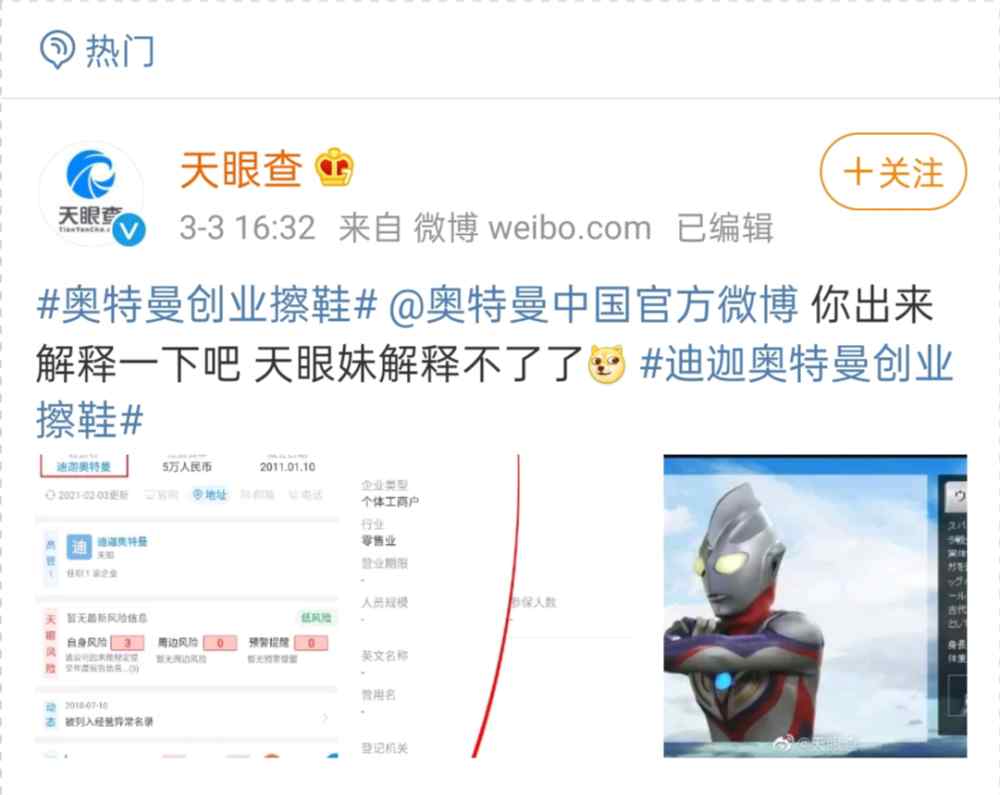Tap the 热门 chat bubble icon

point(57,50)
